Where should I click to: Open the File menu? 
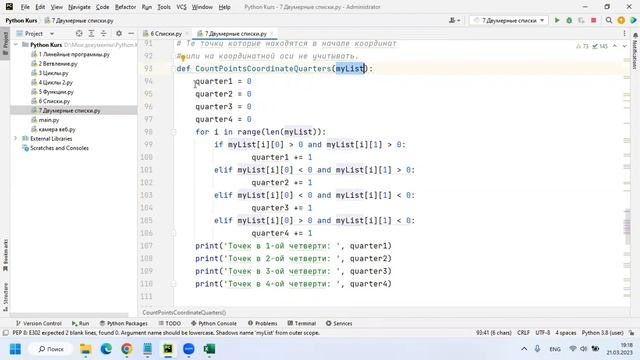(x=25, y=7)
